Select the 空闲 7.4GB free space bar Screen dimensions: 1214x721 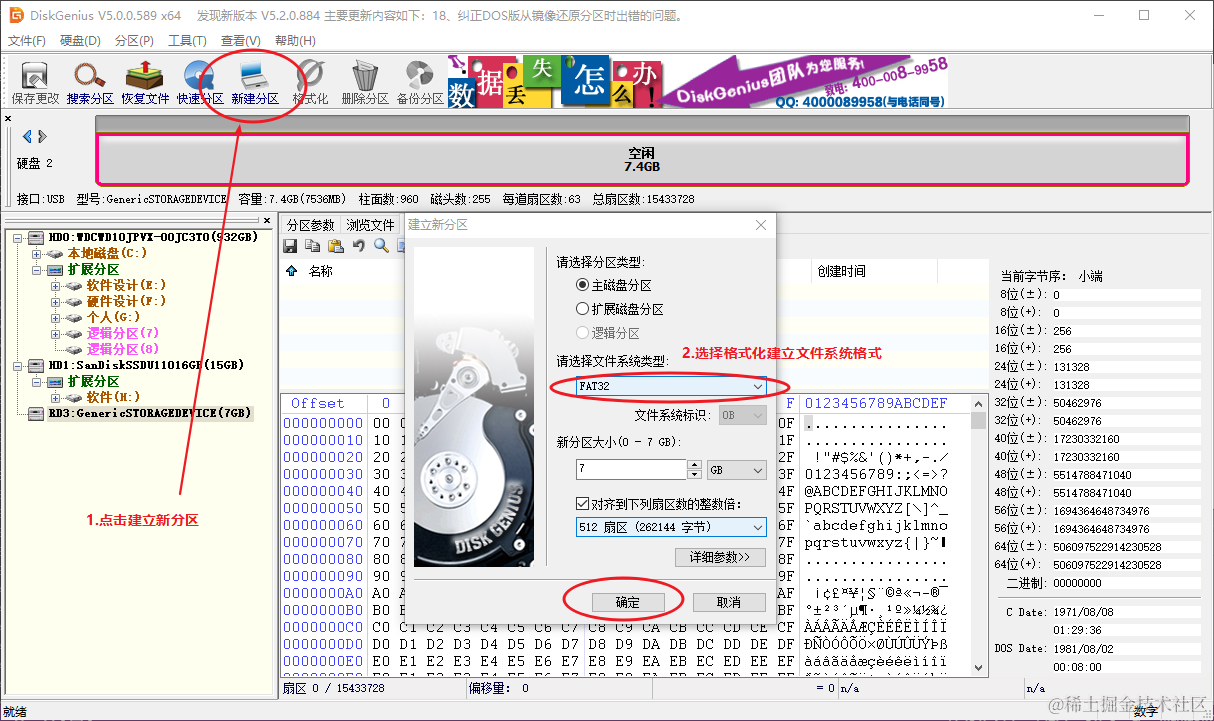point(642,159)
